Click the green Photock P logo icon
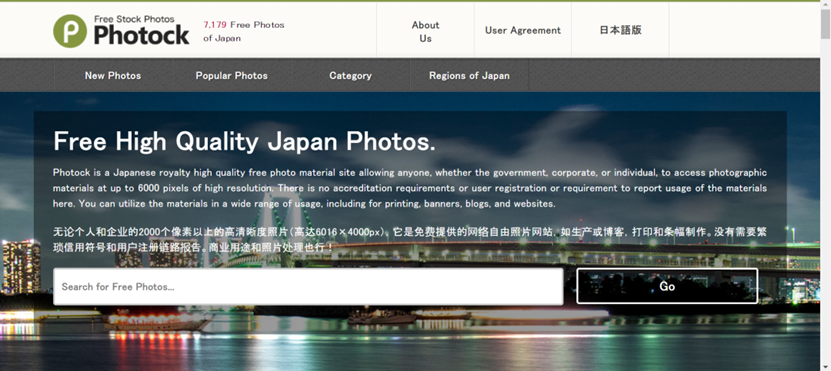831x371 pixels. point(69,31)
